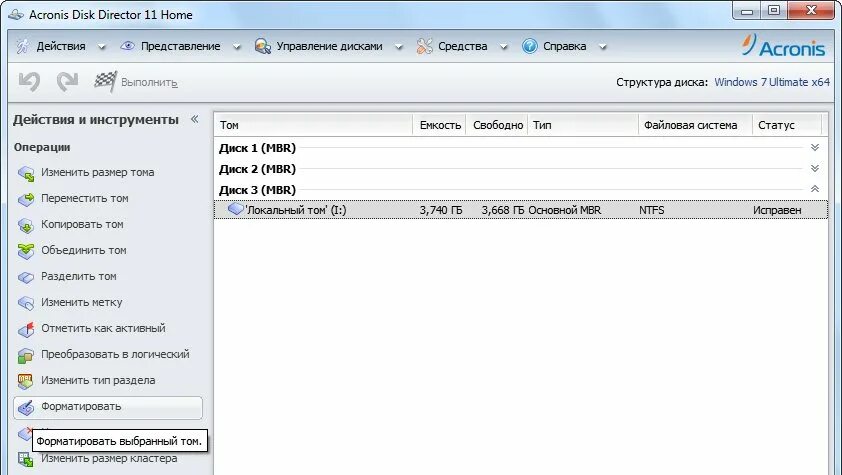Click the NTFS file system cell
Screen dimensions: 842x475
(652, 210)
